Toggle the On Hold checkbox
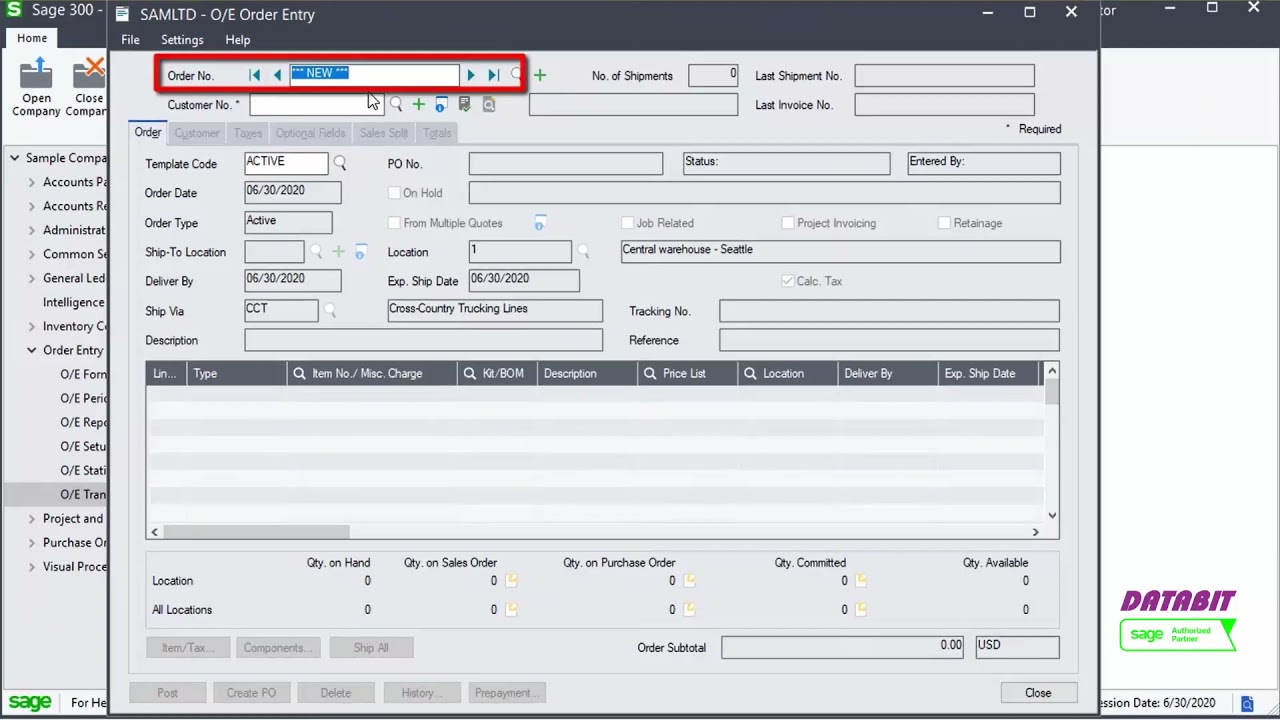 tap(394, 193)
